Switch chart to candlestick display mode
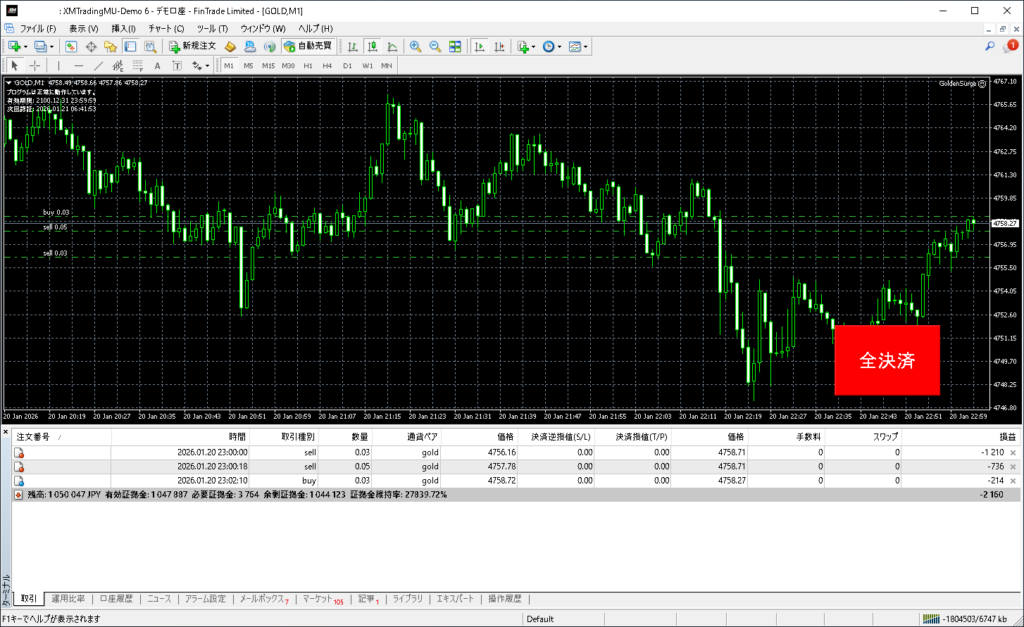1024x627 pixels. [372, 46]
